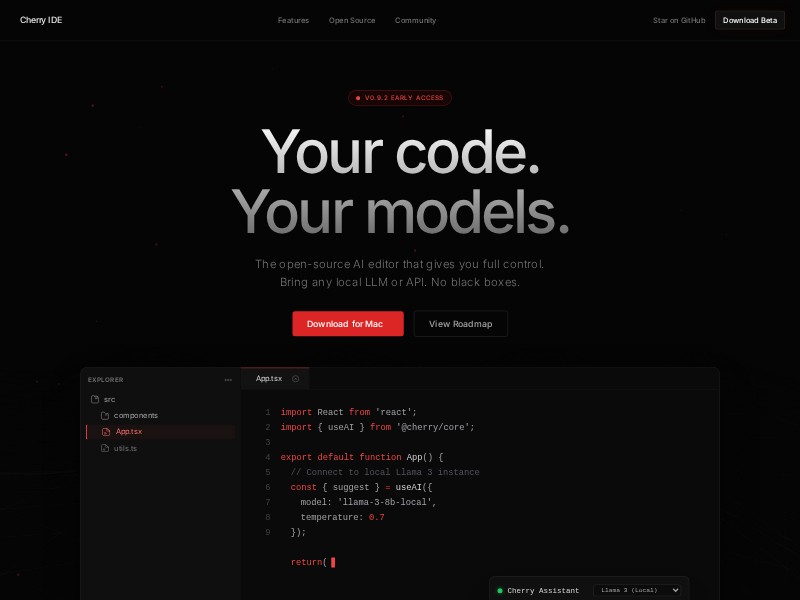Image resolution: width=800 pixels, height=600 pixels.
Task: Click the Star on GitHub link
Action: click(679, 20)
